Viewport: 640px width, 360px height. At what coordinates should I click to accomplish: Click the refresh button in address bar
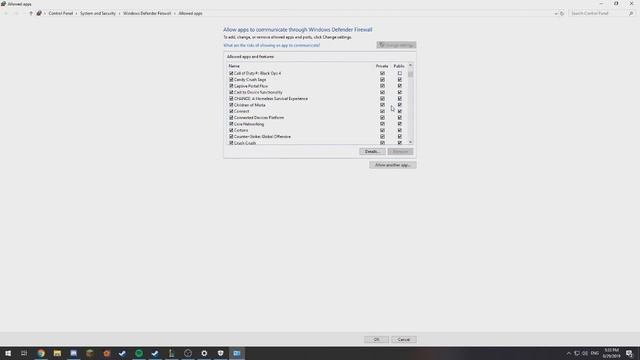562,13
